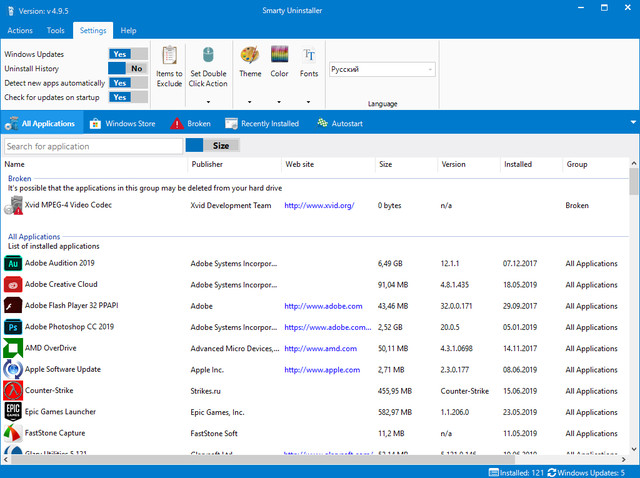This screenshot has width=640, height=478.
Task: Open the language dropdown showing Русский
Action: tap(382, 69)
